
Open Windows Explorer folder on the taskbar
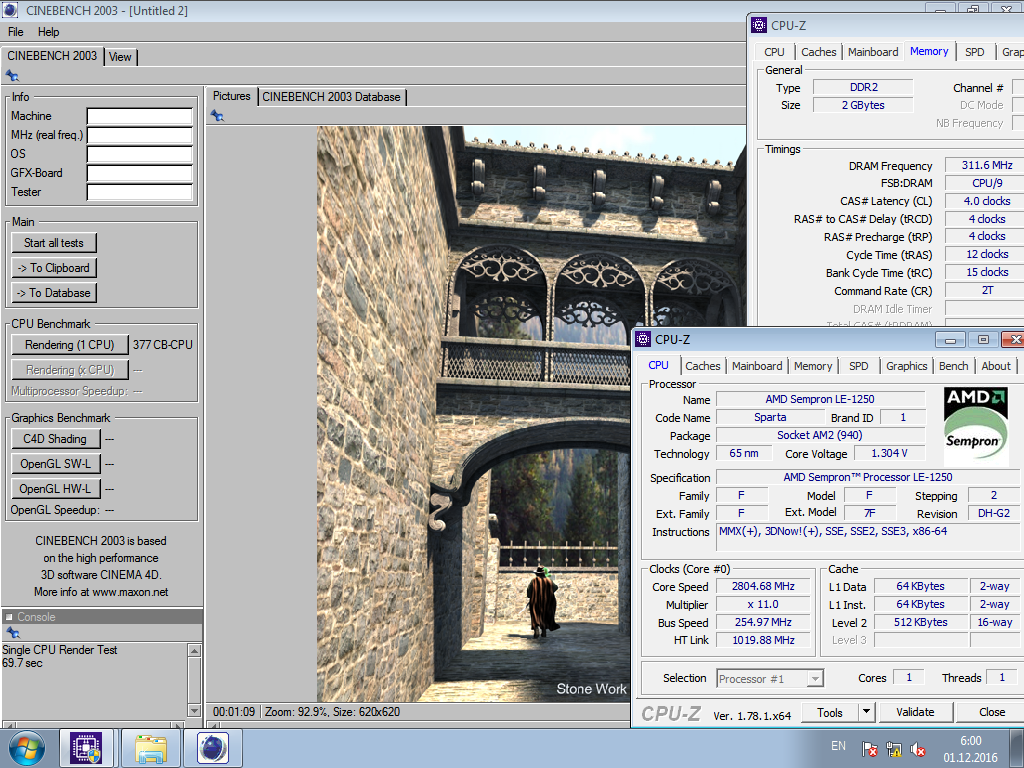pyautogui.click(x=150, y=748)
